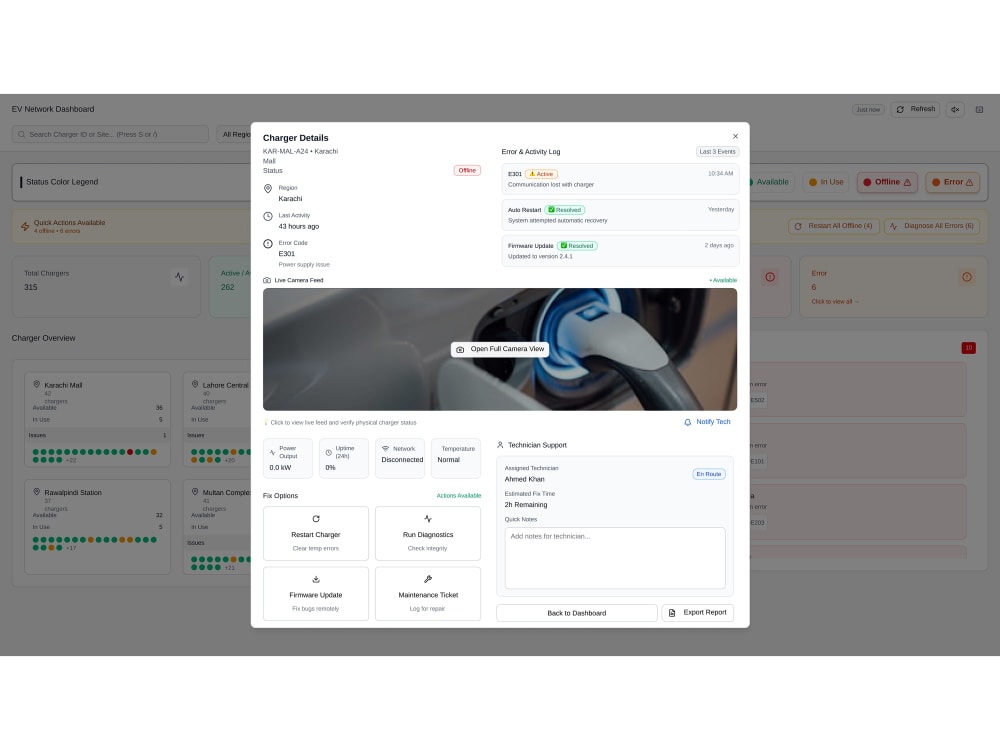Open the Rawalpindi Station site card
Image resolution: width=1000 pixels, height=750 pixels.
[98, 527]
